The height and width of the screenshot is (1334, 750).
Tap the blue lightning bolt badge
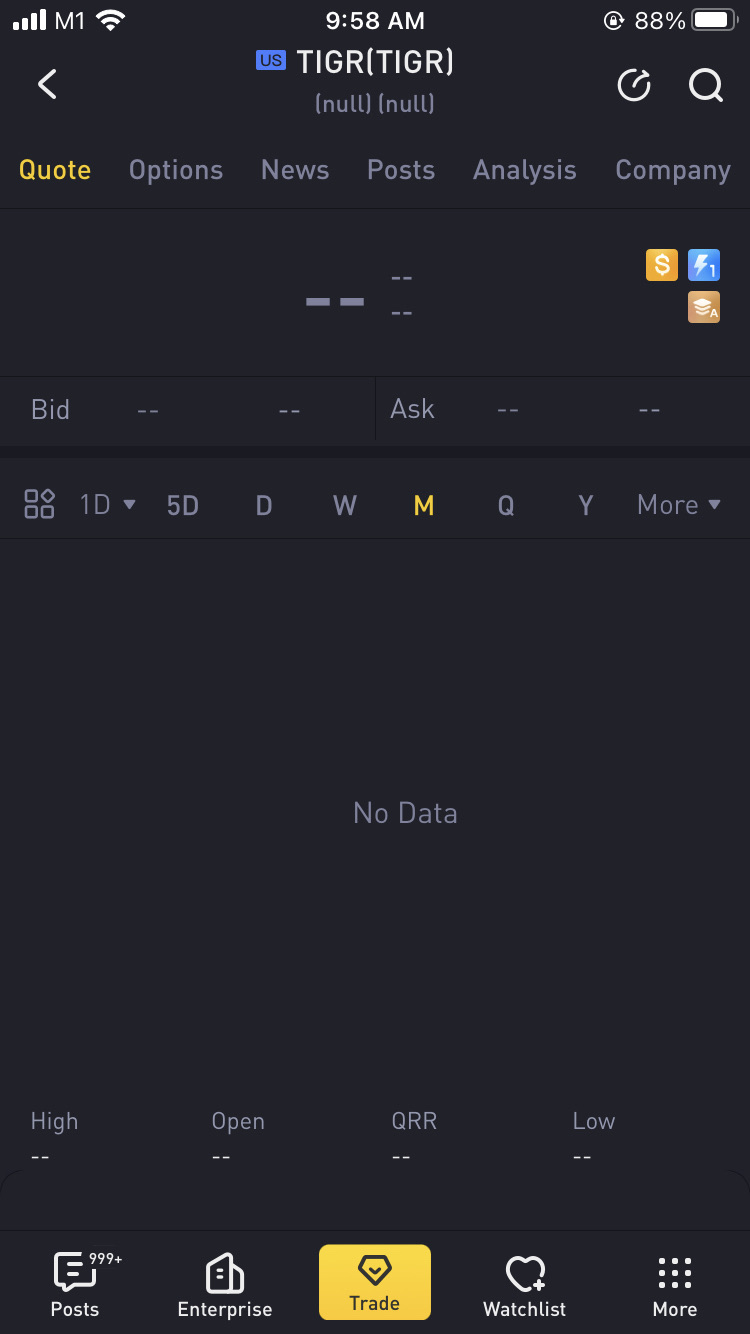(x=704, y=265)
